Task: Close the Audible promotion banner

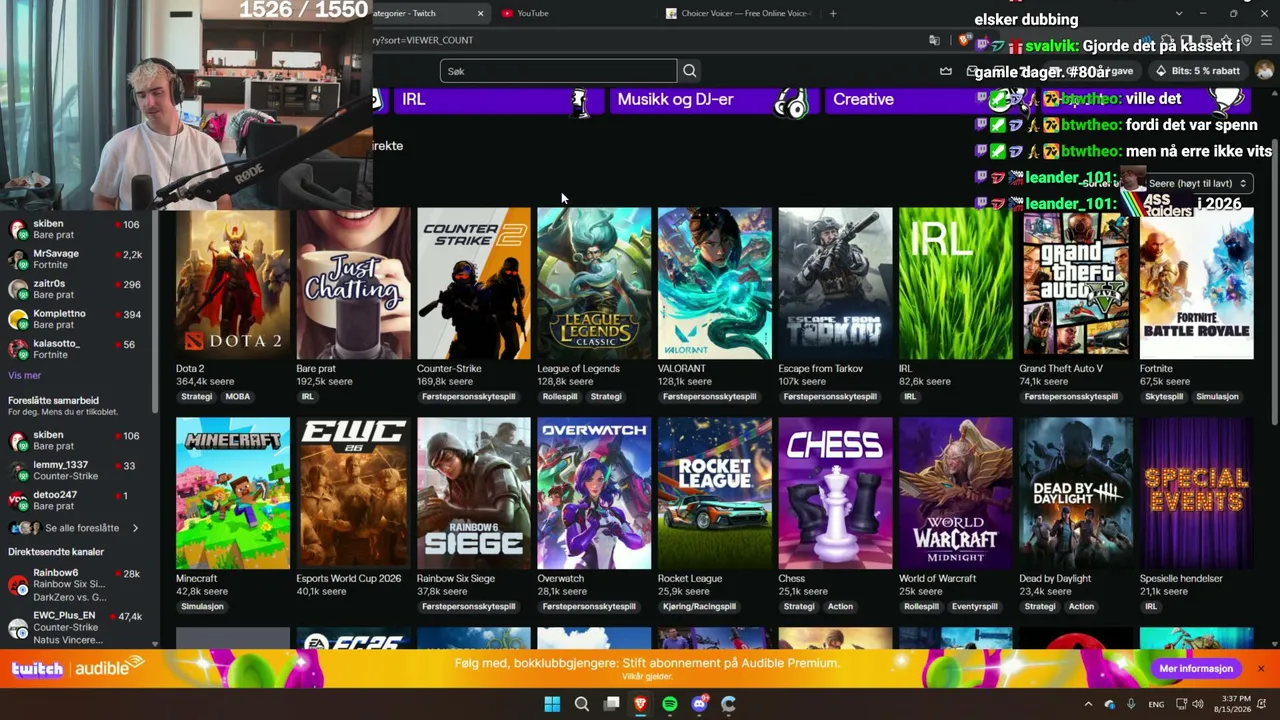Action: (1261, 668)
